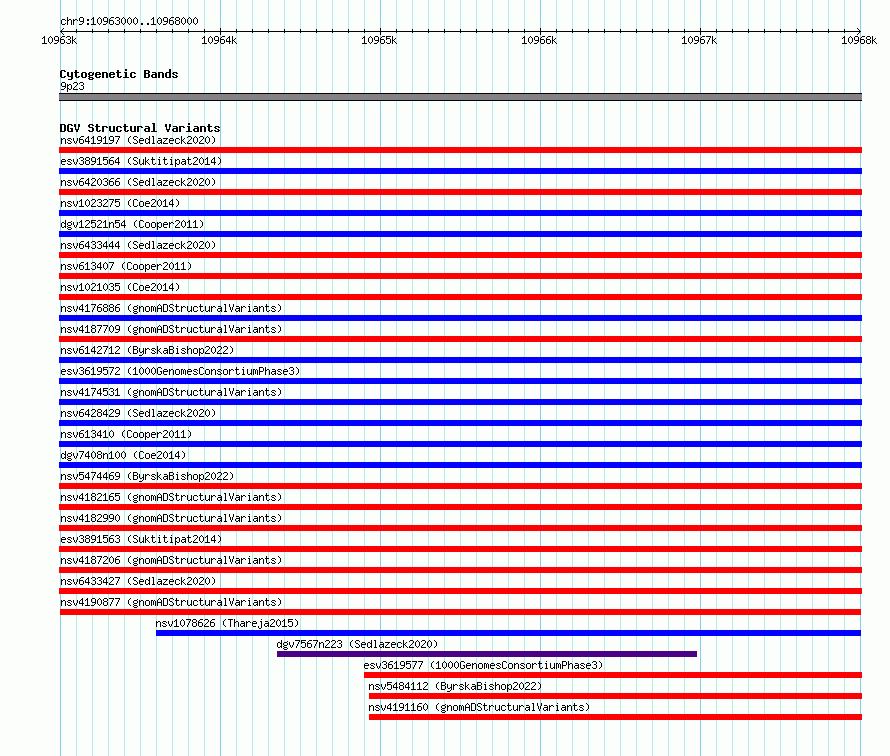The image size is (890, 756).
Task: Click the red nsv4191160 variant bar
Action: (615, 717)
